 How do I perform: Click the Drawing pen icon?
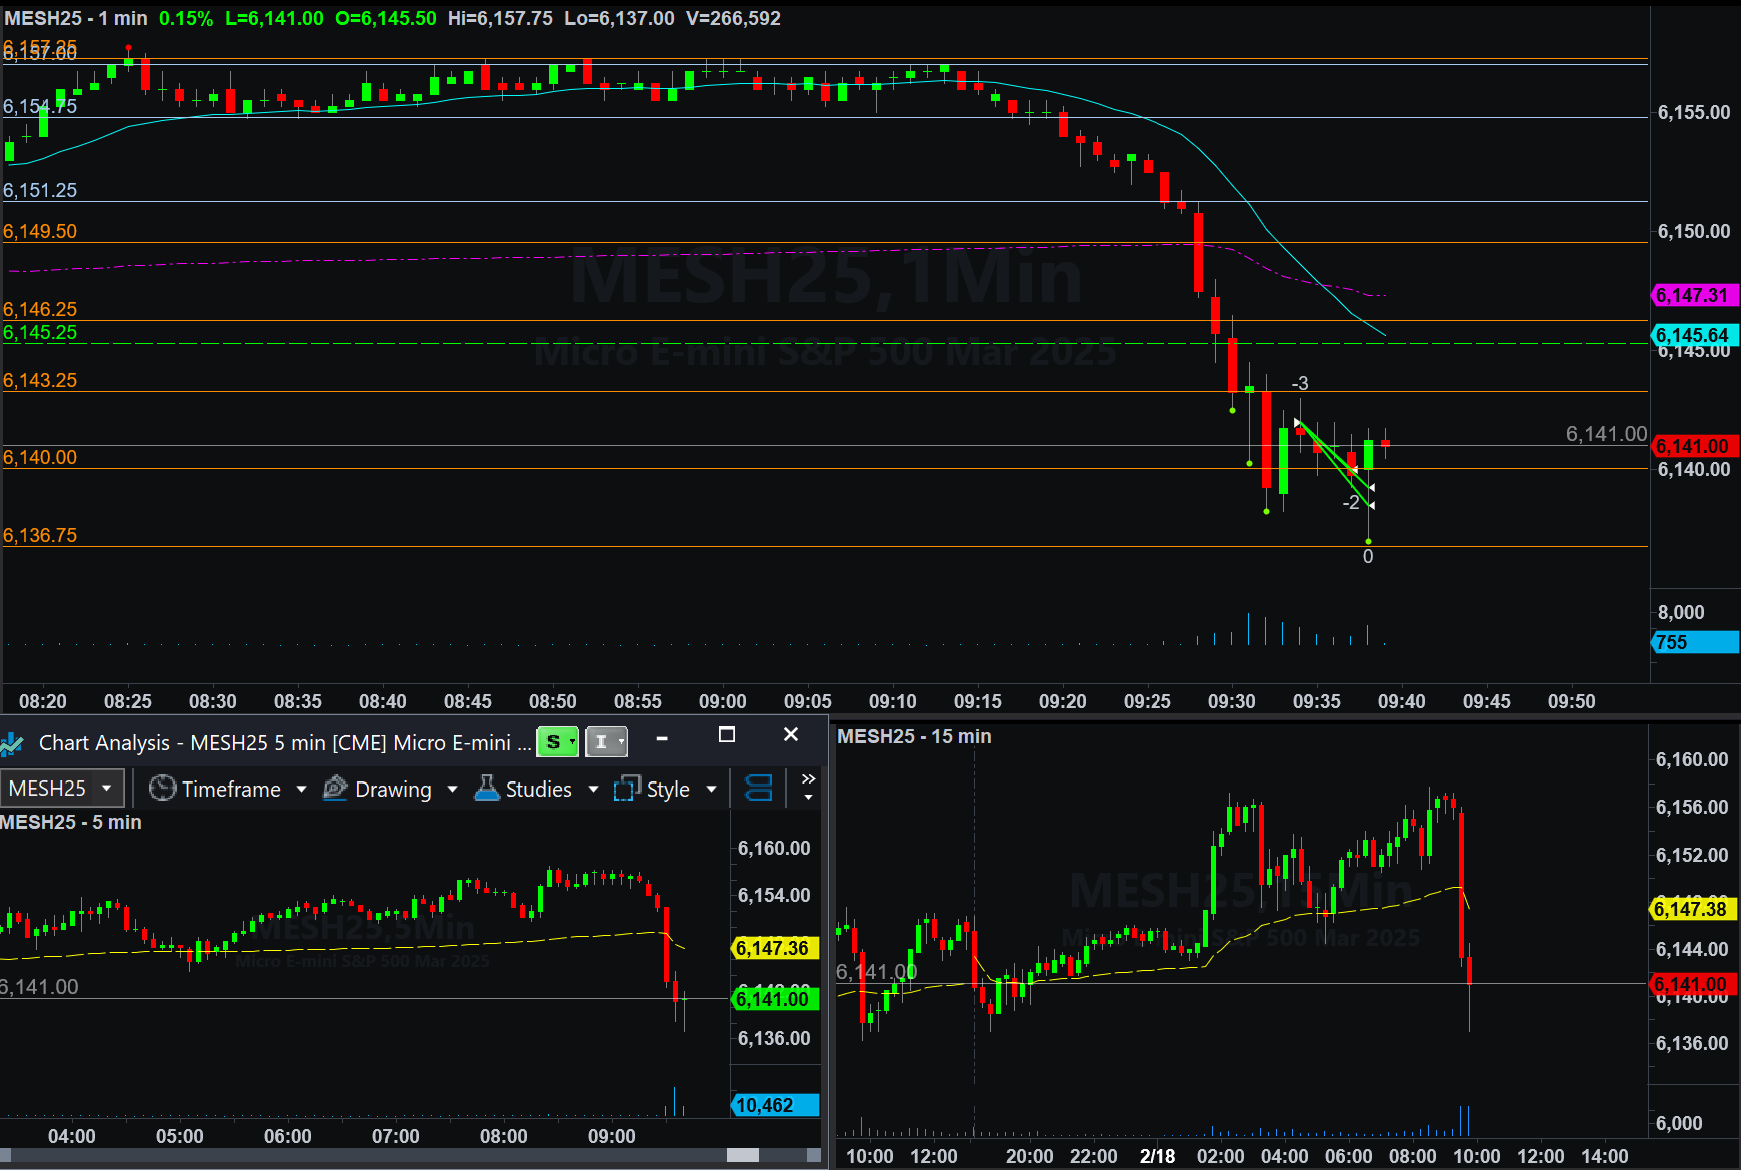click(335, 789)
